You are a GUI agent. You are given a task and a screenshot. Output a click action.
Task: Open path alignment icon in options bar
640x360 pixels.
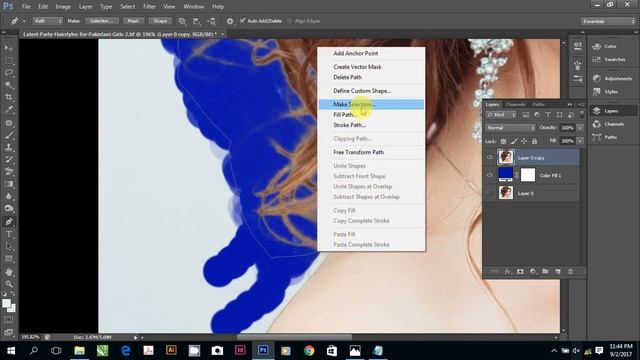coord(197,21)
